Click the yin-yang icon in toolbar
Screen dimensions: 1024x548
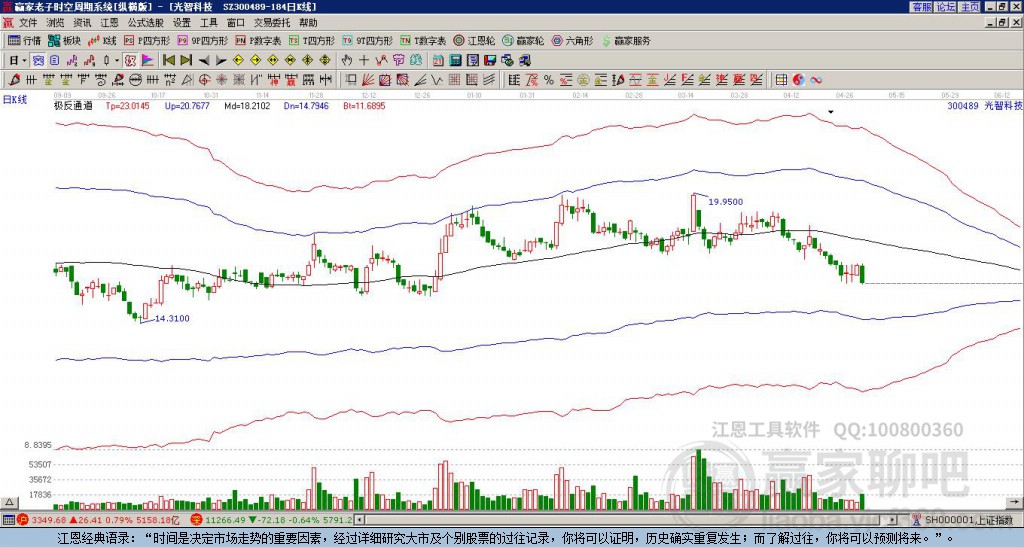(x=798, y=80)
